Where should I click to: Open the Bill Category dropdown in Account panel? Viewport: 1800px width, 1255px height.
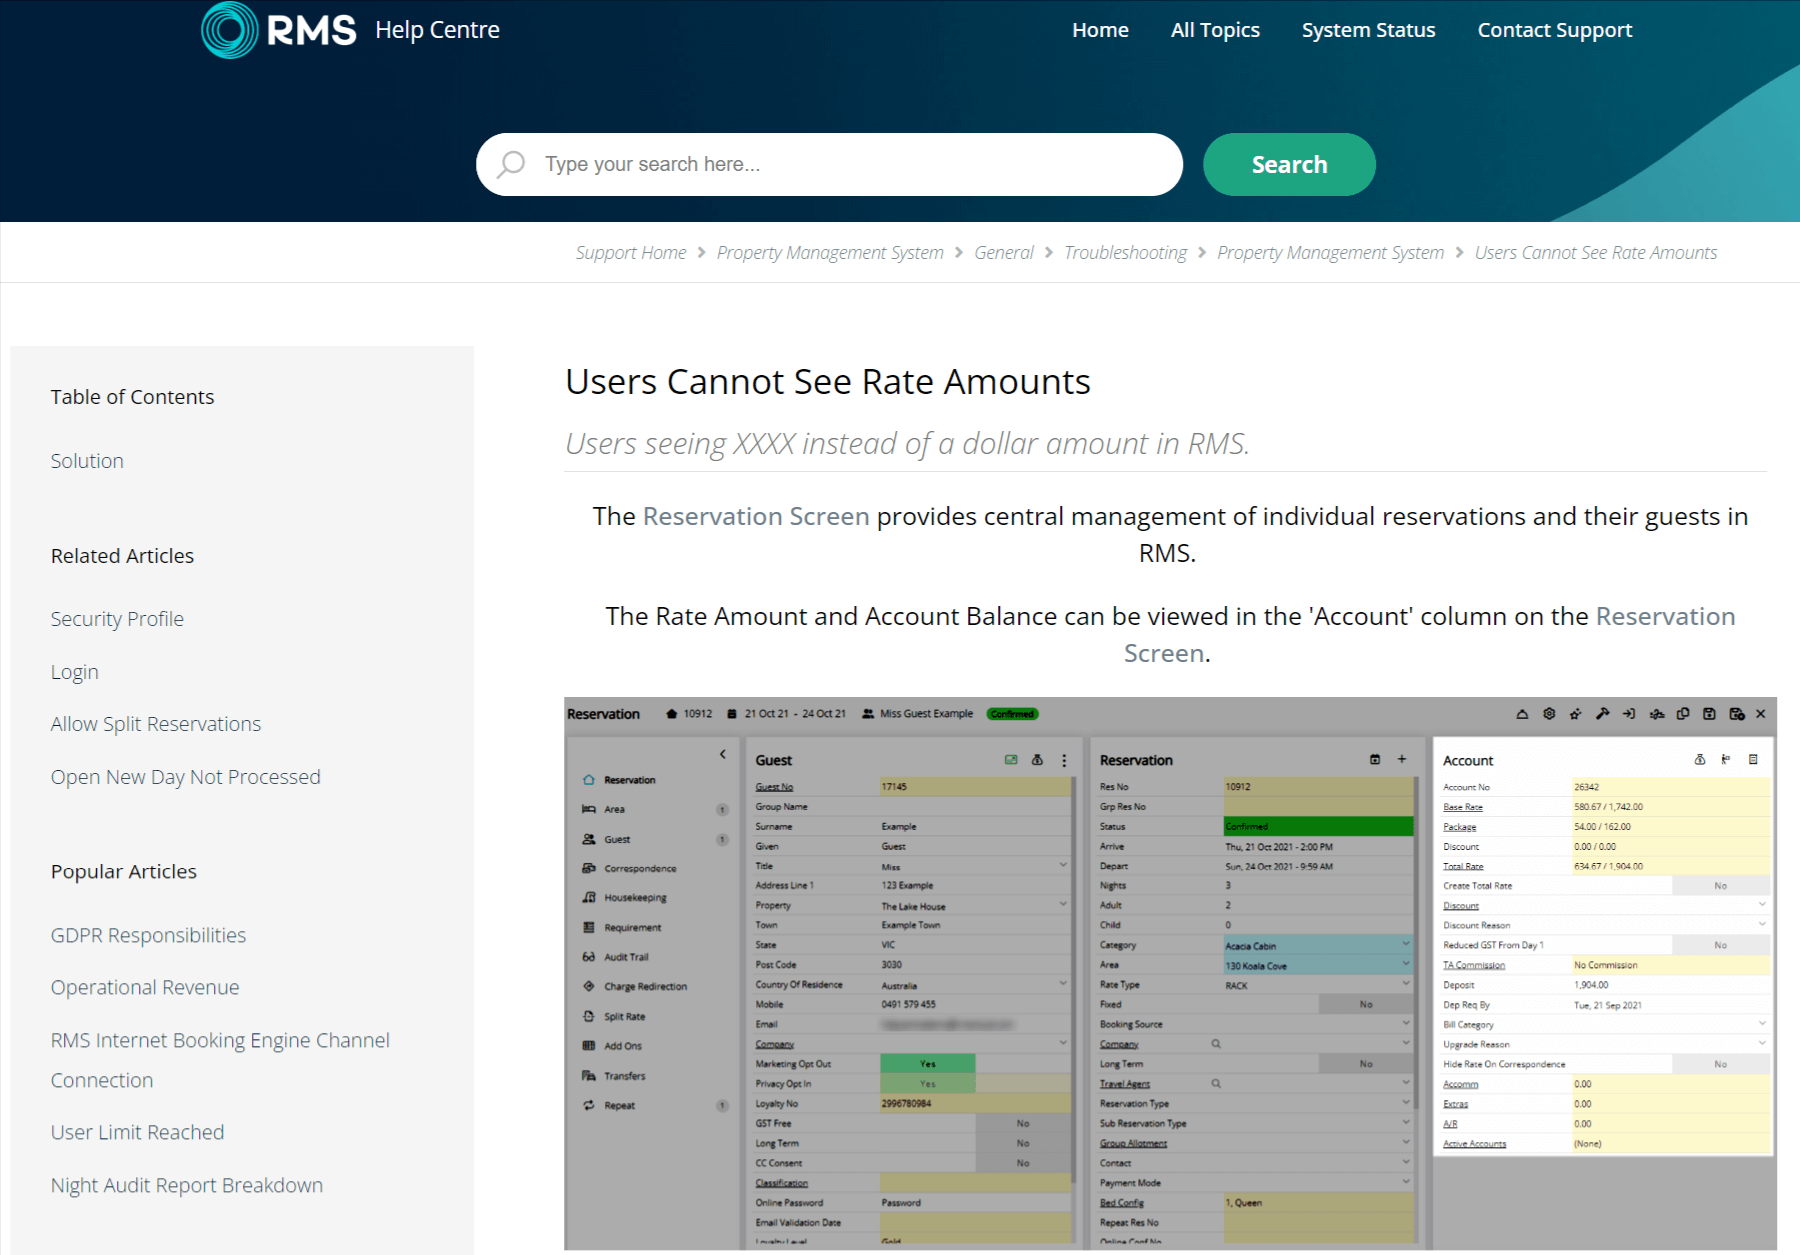(x=1670, y=1024)
